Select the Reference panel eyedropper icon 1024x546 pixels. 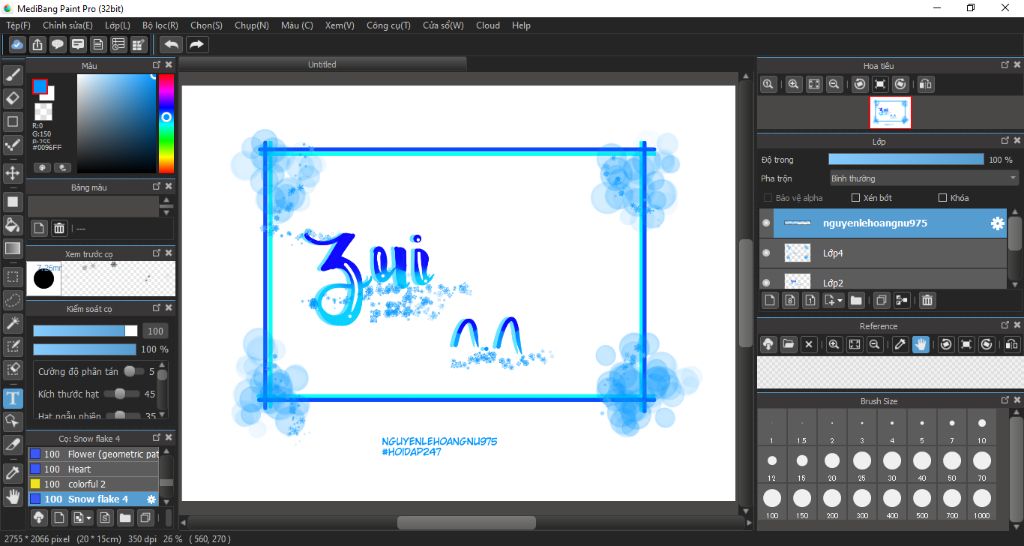(x=900, y=344)
